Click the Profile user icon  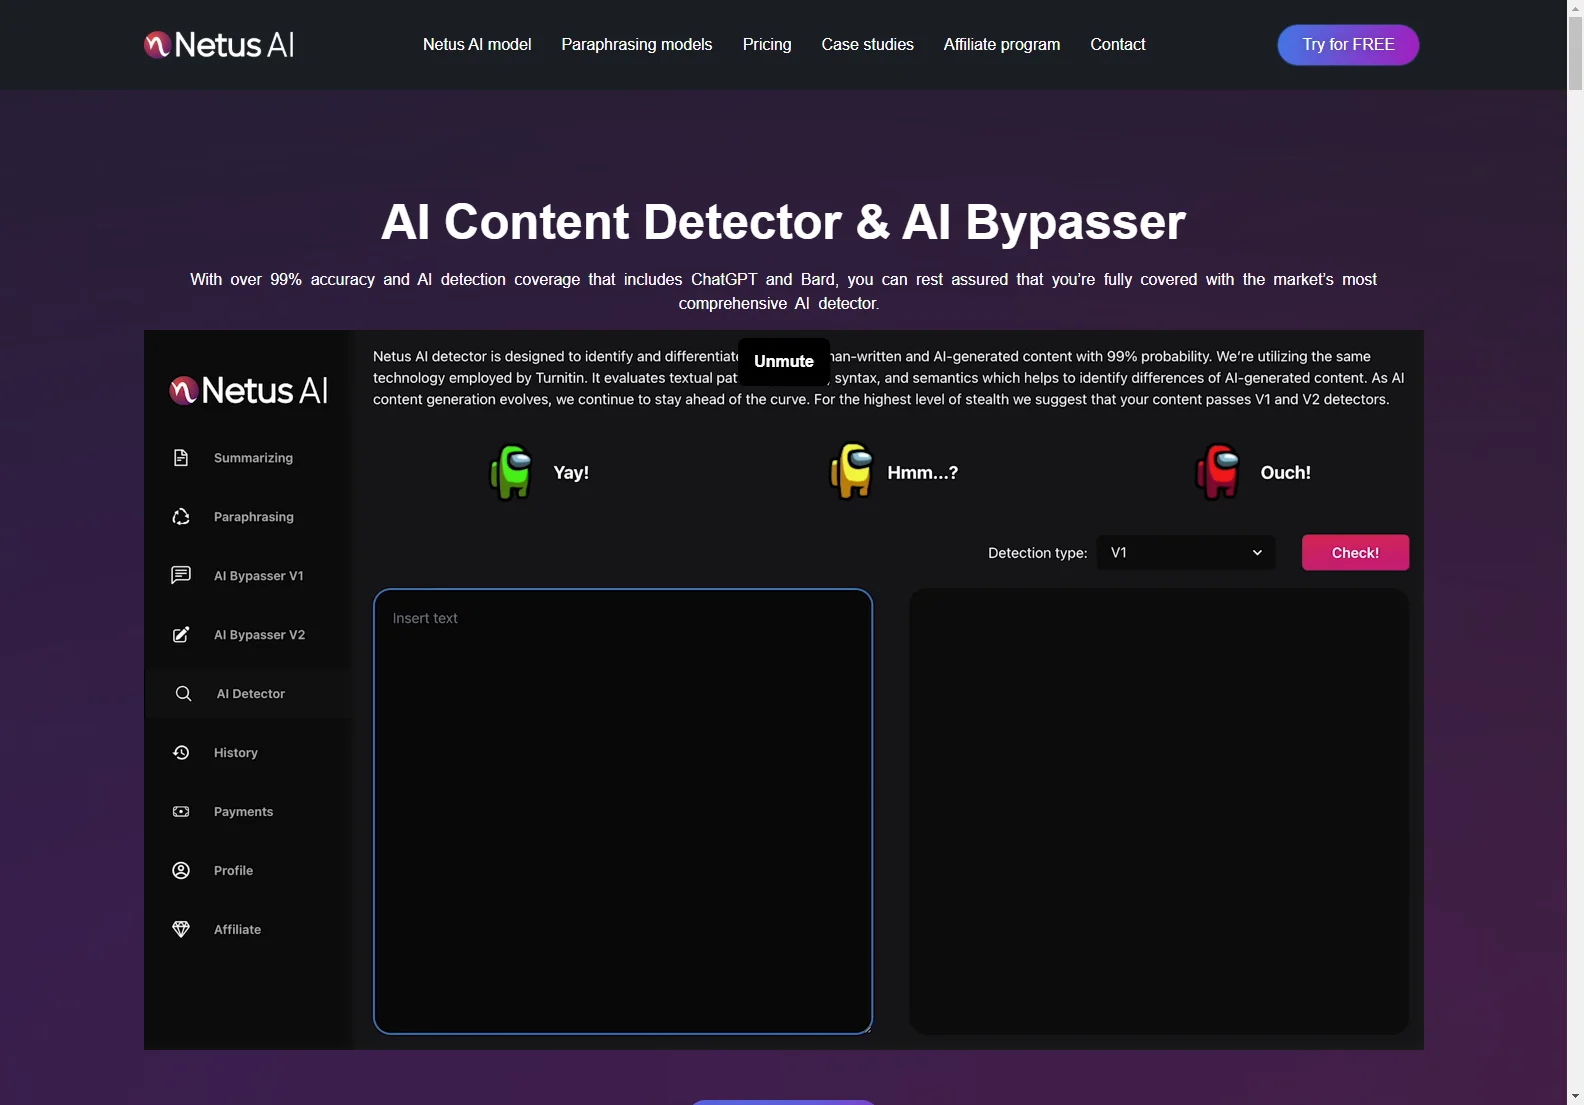coord(181,871)
